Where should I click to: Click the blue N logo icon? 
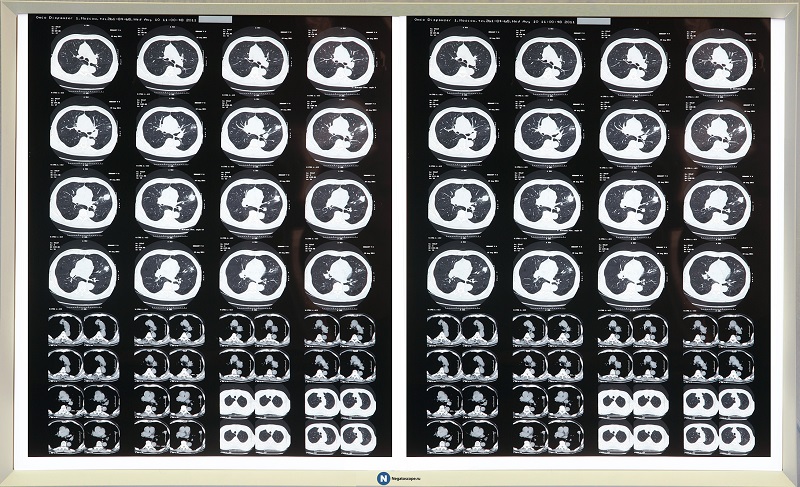tap(381, 478)
